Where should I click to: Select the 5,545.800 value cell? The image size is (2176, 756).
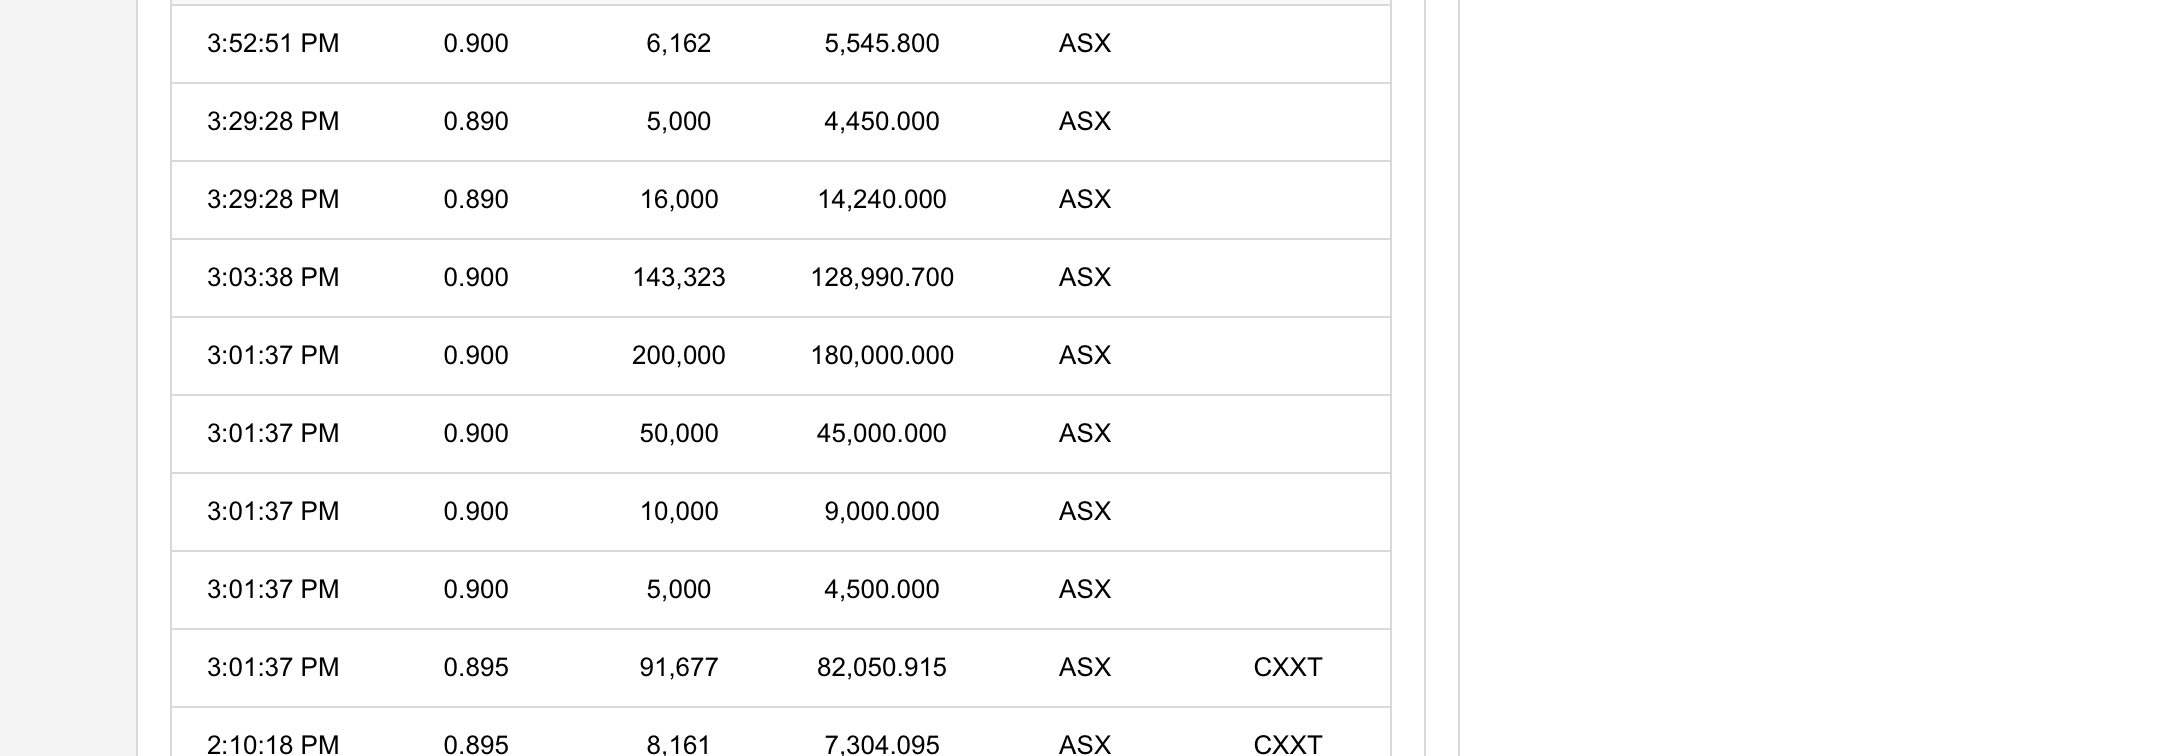(x=882, y=44)
